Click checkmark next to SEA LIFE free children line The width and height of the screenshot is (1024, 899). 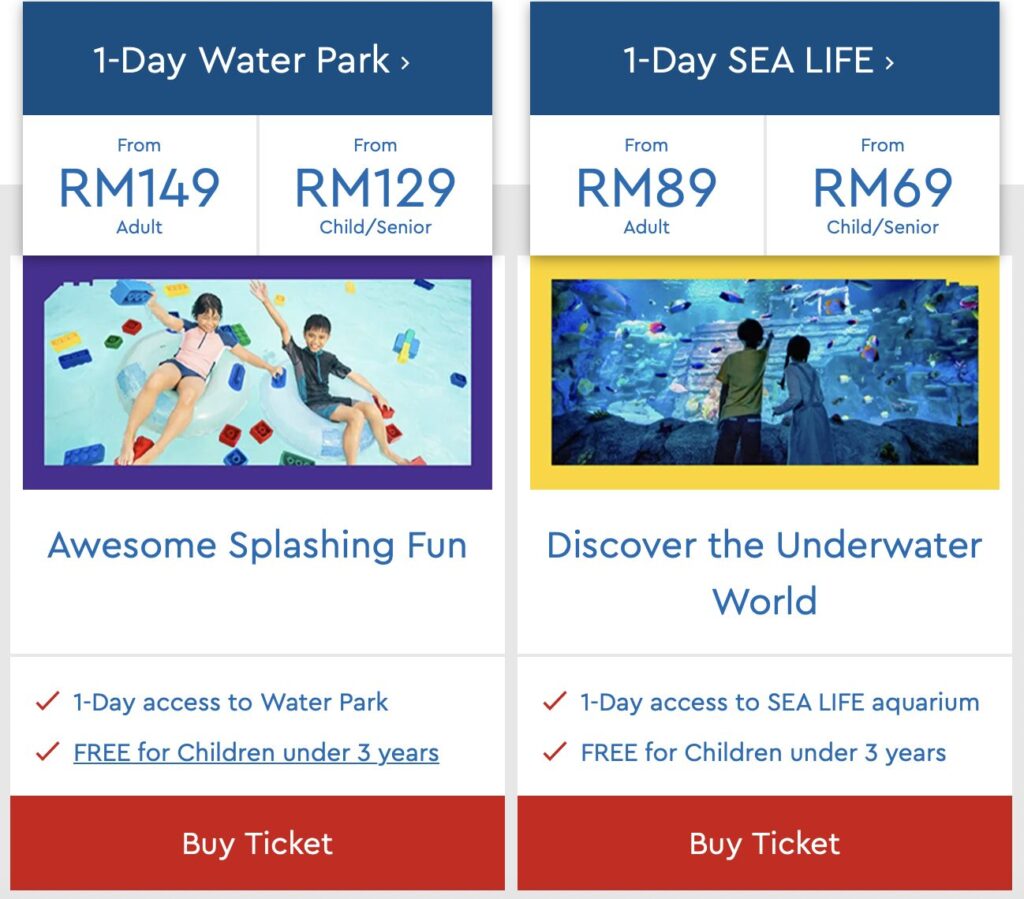554,751
